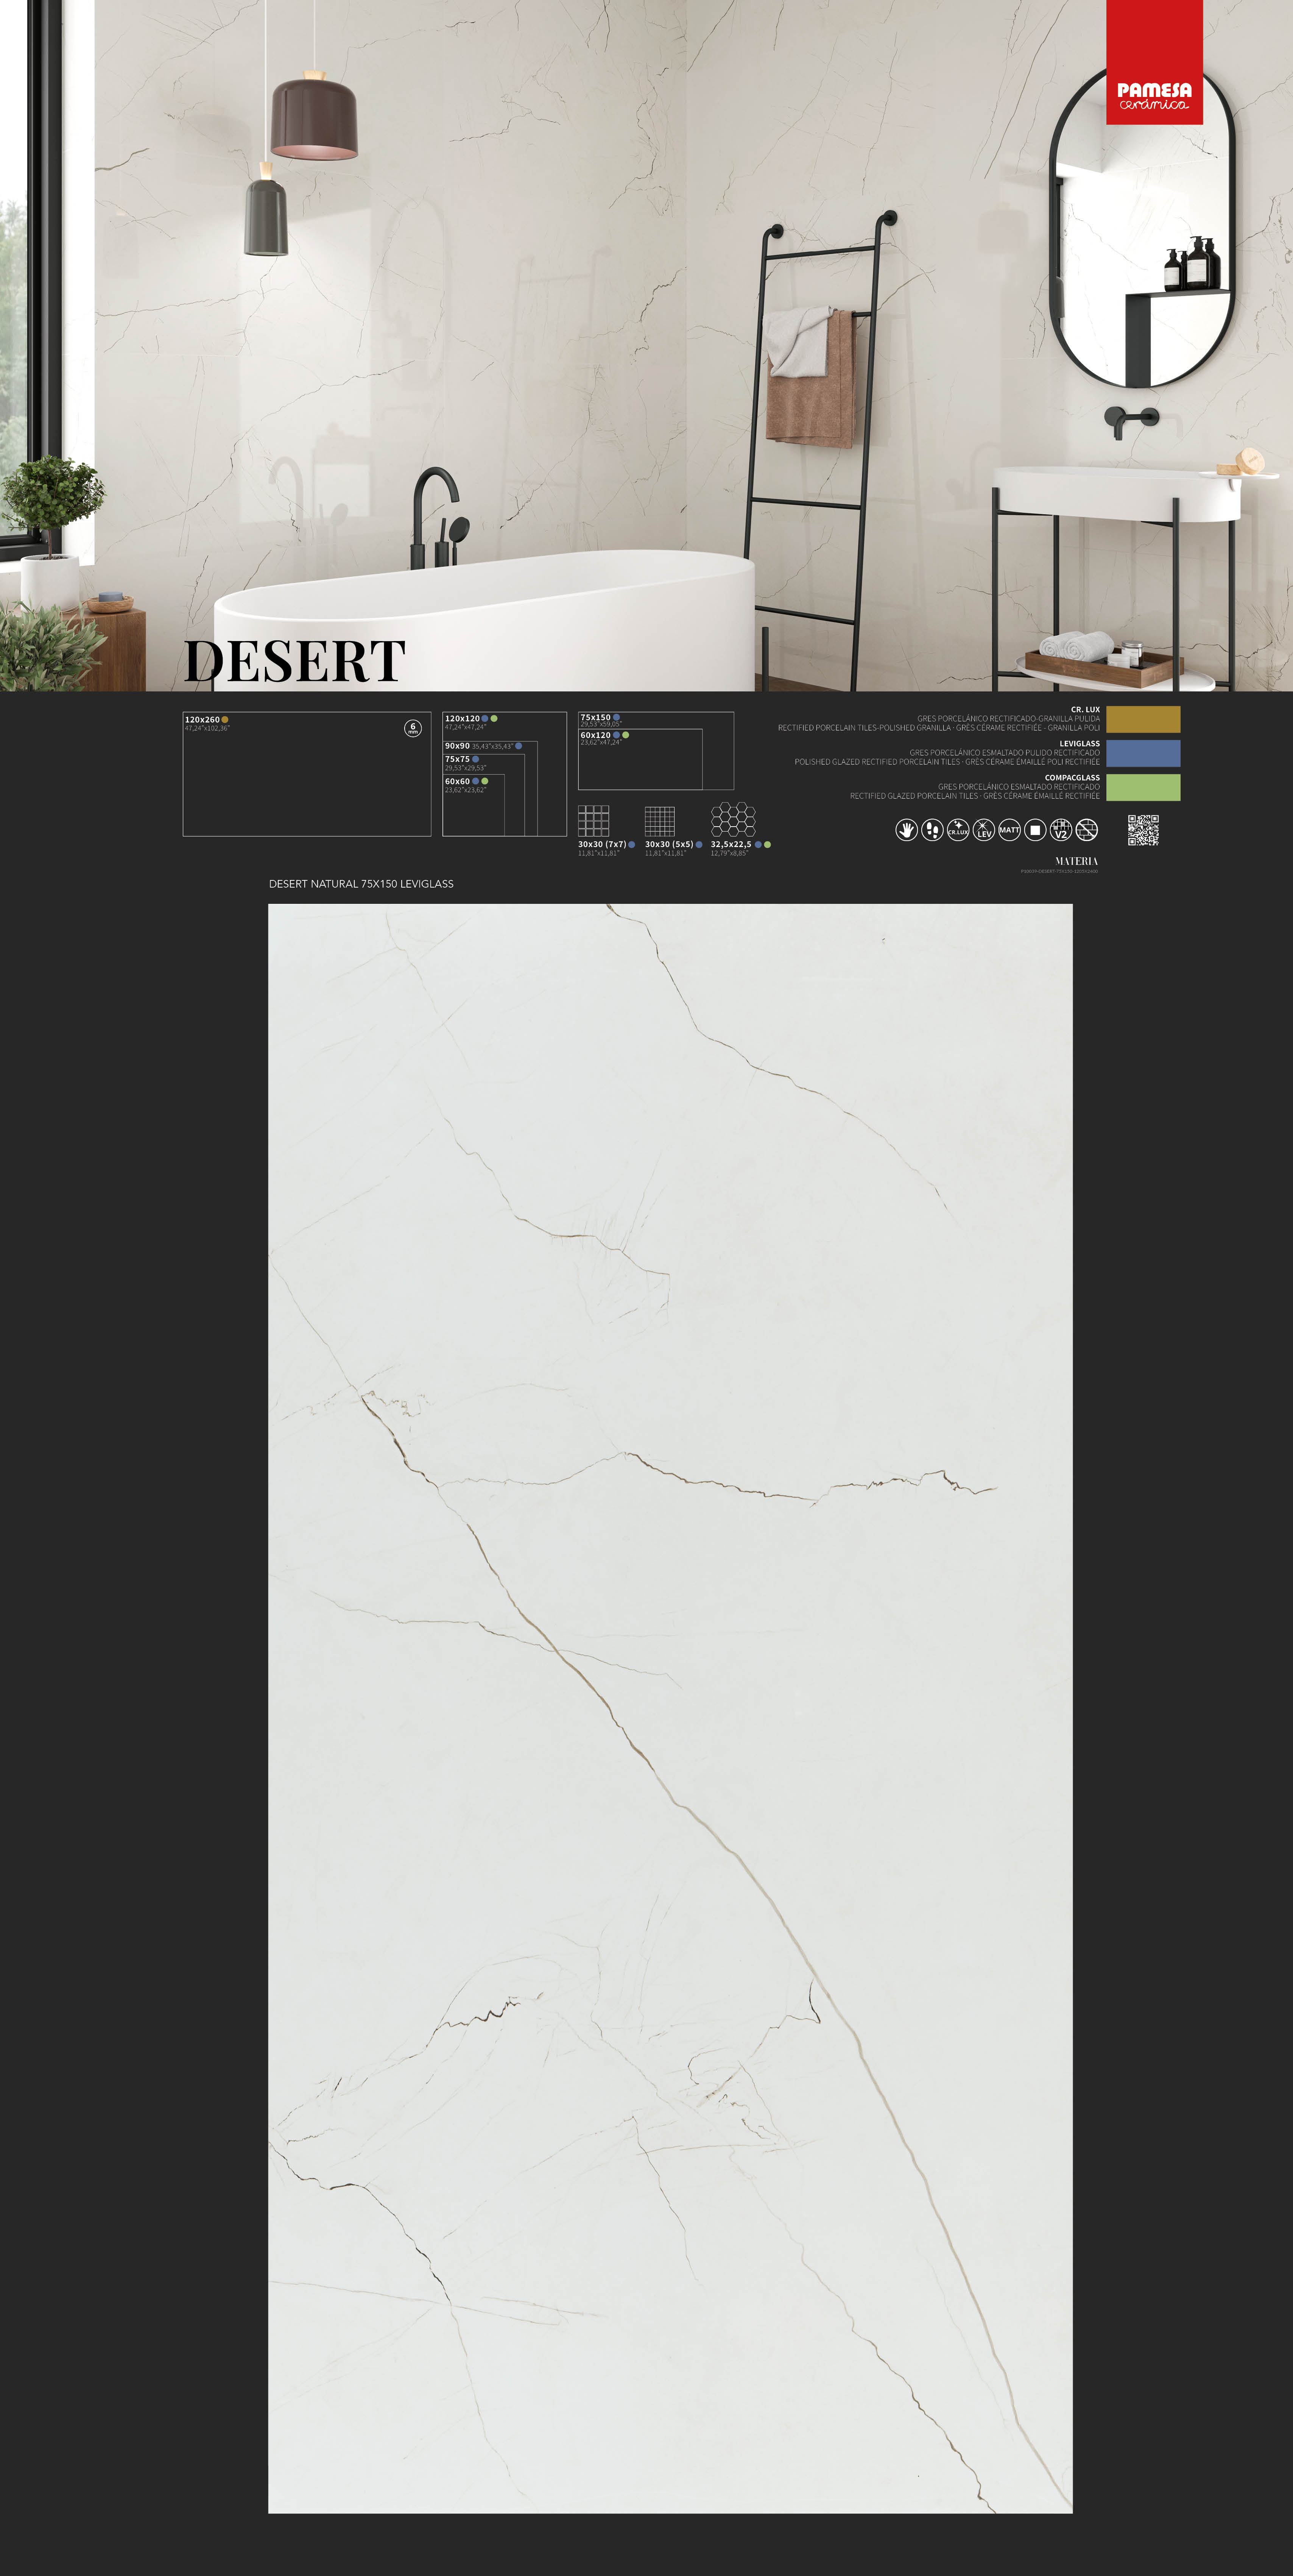This screenshot has height=2576, width=1293.
Task: Click the 75x150 size label
Action: (595, 717)
